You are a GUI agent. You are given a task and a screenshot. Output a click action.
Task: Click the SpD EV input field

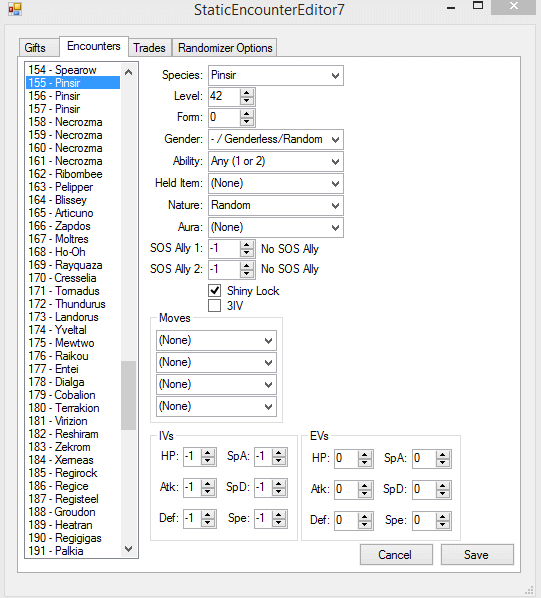pyautogui.click(x=424, y=489)
